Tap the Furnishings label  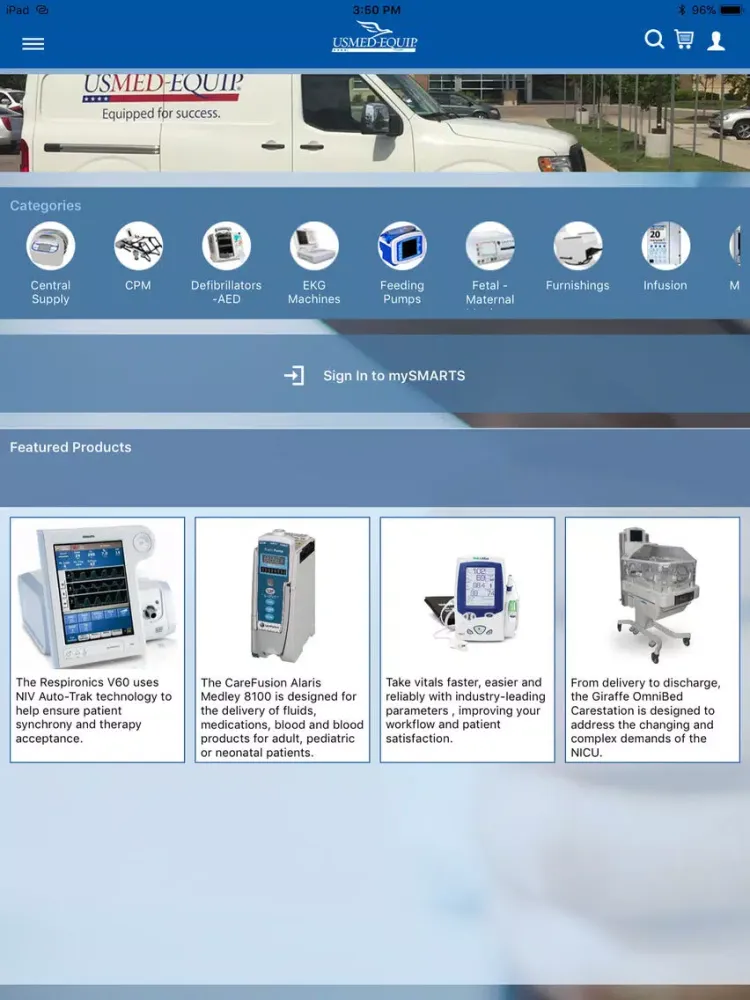click(578, 285)
